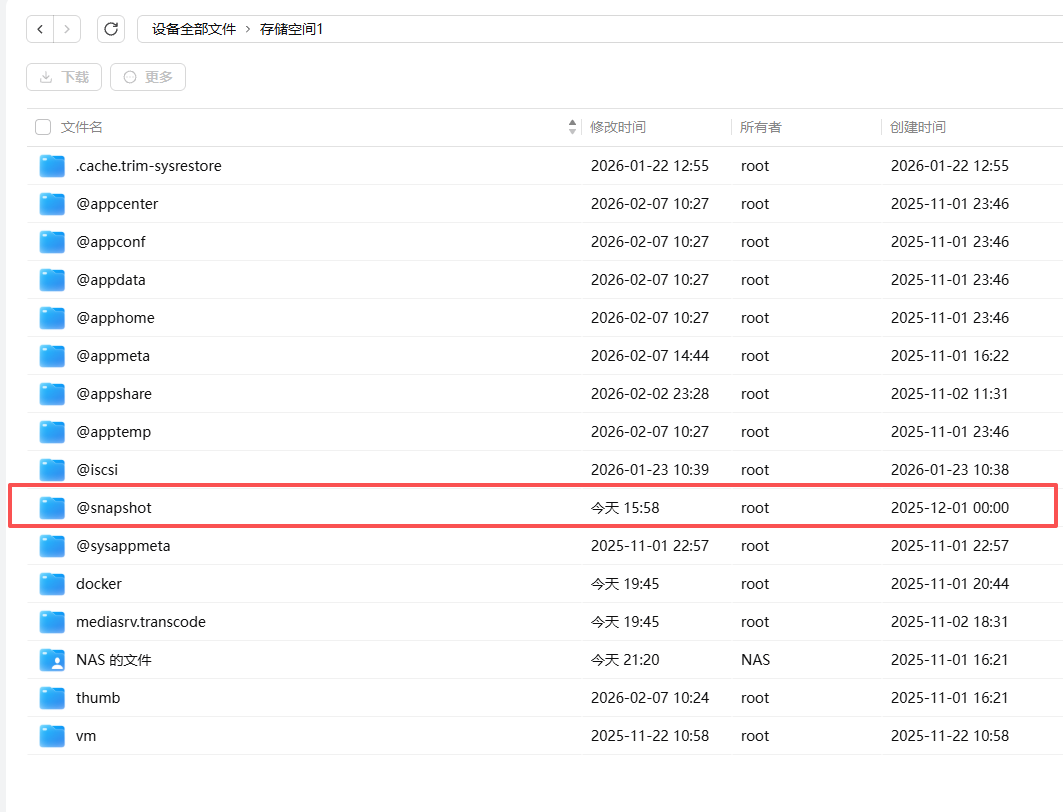Click the @snapshot folder icon
This screenshot has height=812, width=1063.
tap(52, 508)
